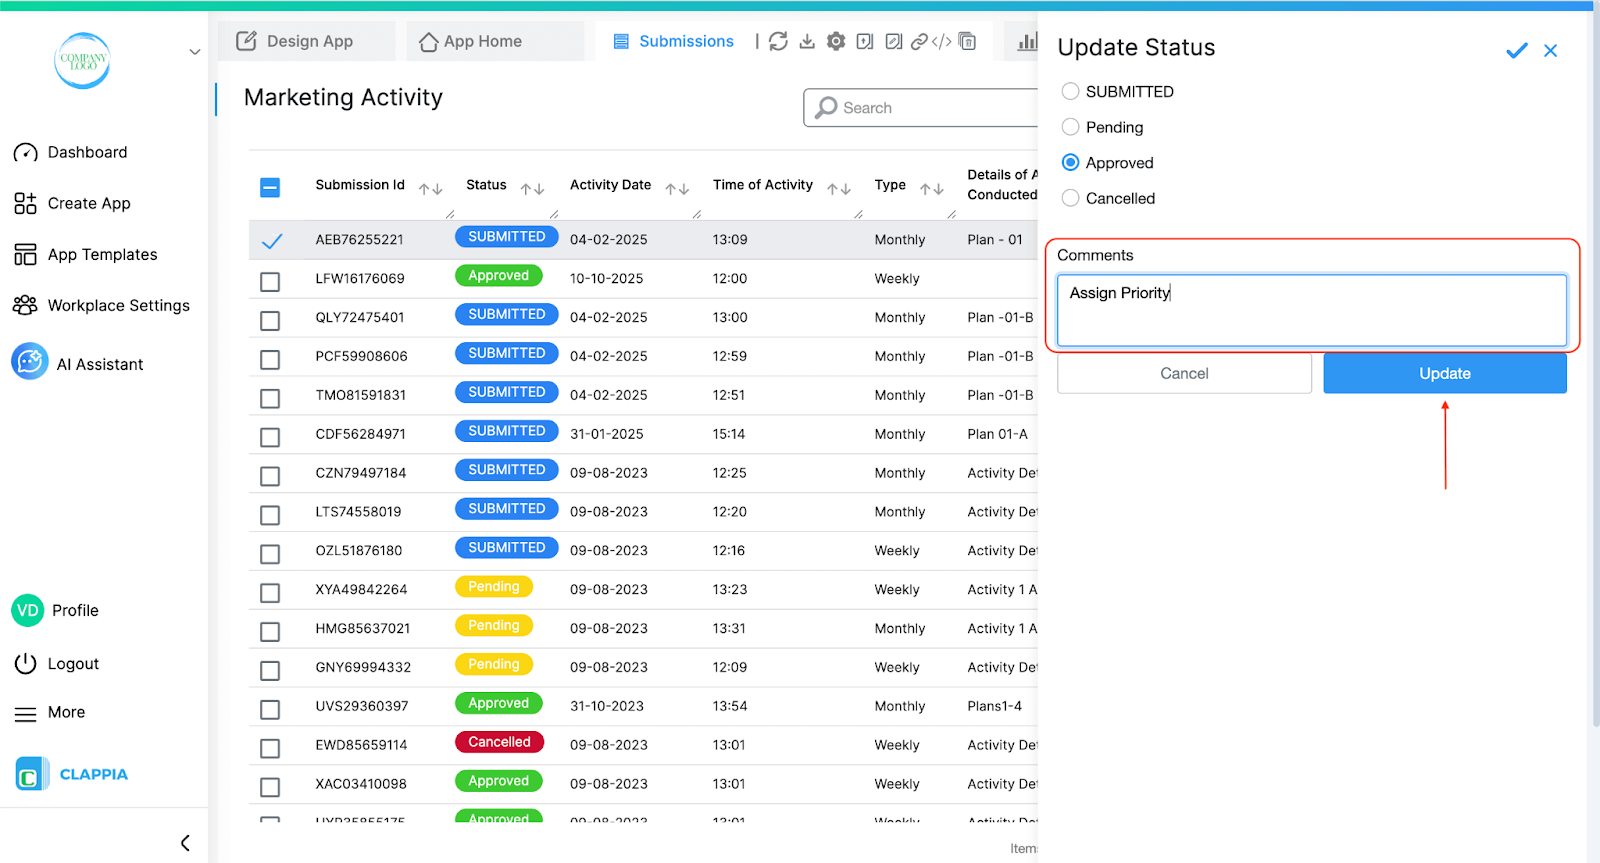Sort by Status column arrows
This screenshot has height=863, width=1600.
click(532, 188)
